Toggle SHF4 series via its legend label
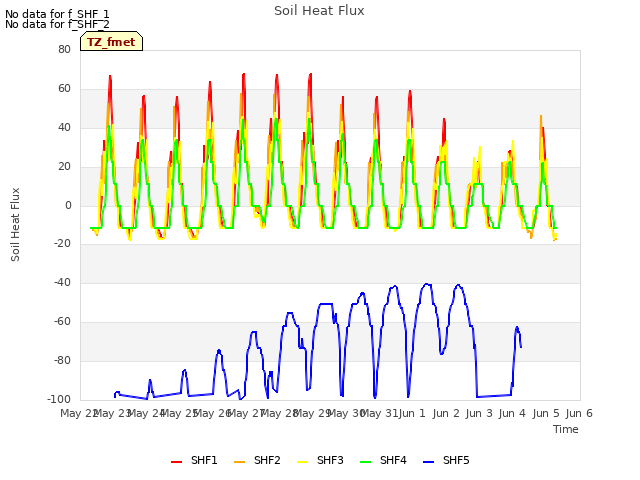This screenshot has width=640, height=480. pos(393,460)
